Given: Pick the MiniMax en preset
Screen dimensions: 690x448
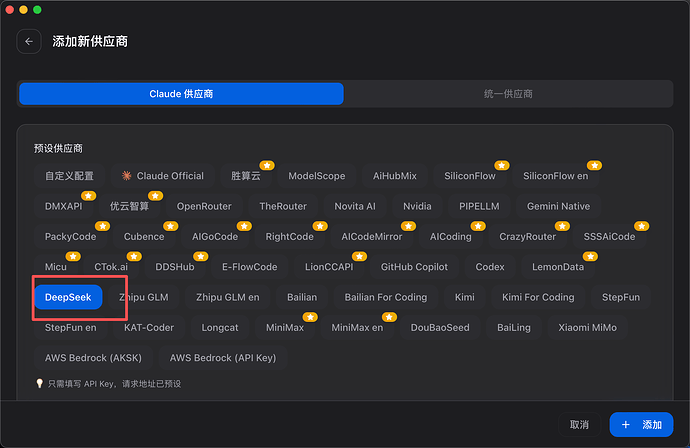Looking at the screenshot, I should tap(357, 328).
